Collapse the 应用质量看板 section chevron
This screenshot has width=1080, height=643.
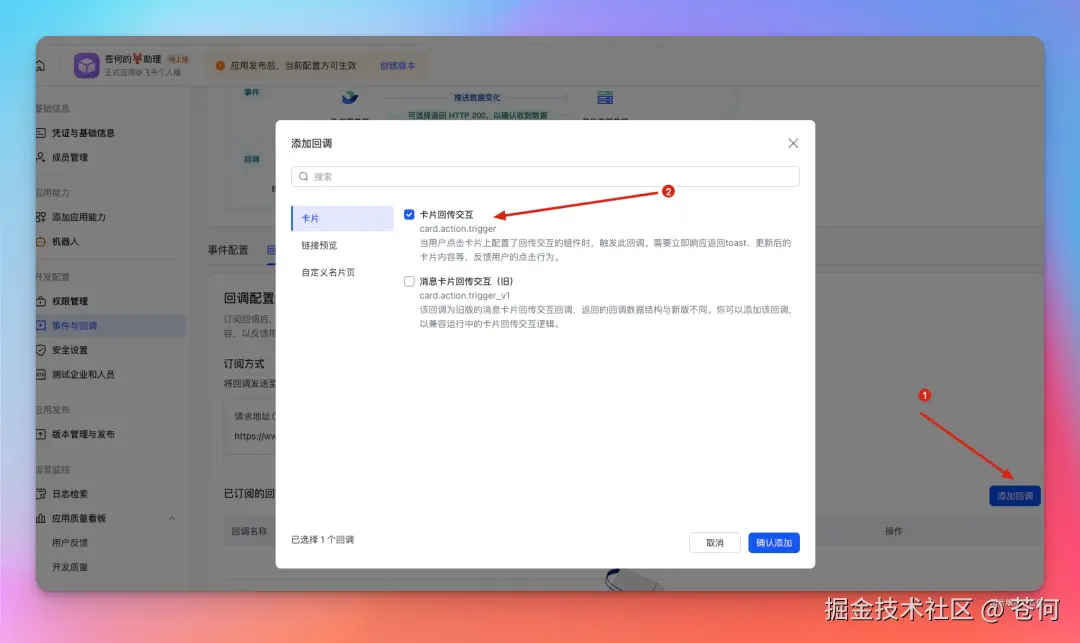(x=172, y=520)
